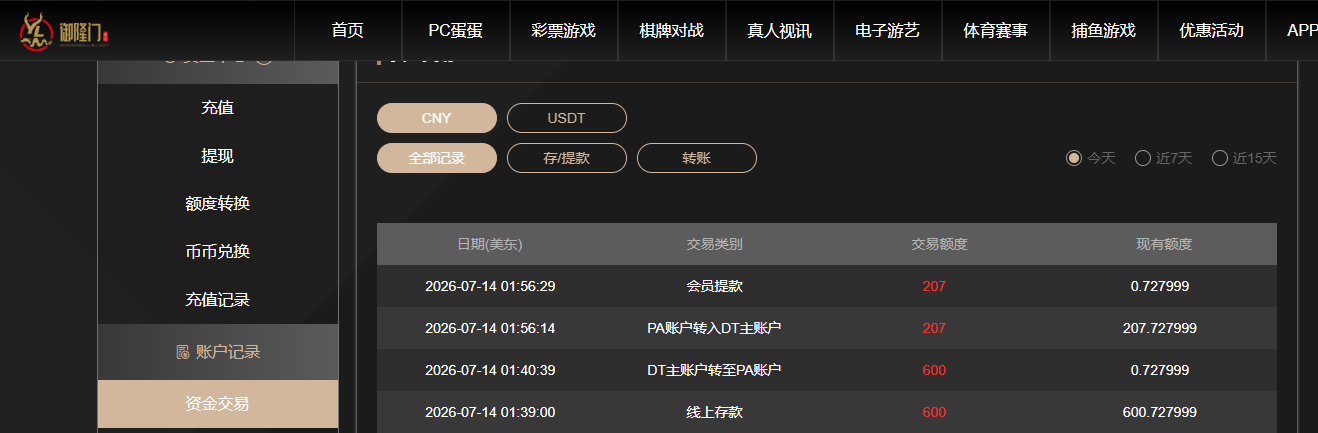This screenshot has width=1318, height=433.
Task: Show 全部记录 all records
Action: (437, 158)
